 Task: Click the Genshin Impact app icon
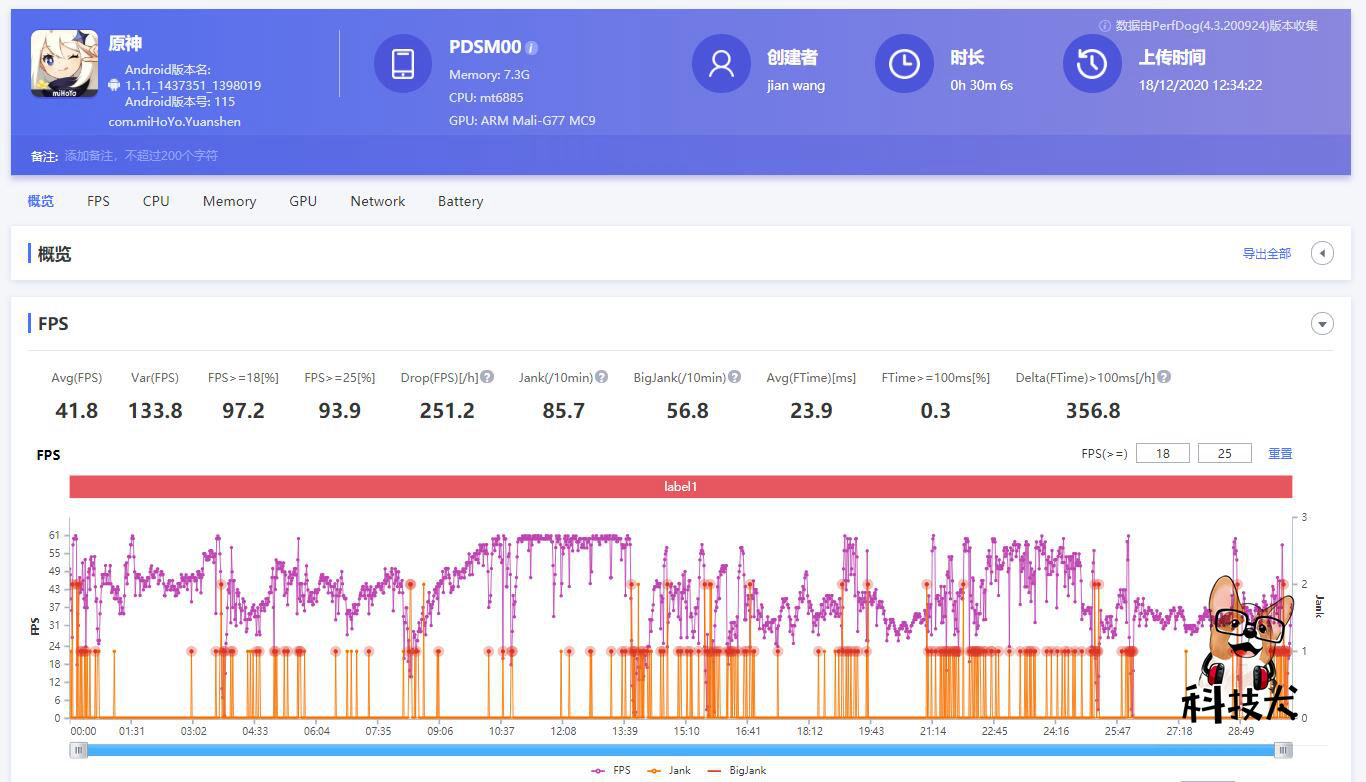64,64
